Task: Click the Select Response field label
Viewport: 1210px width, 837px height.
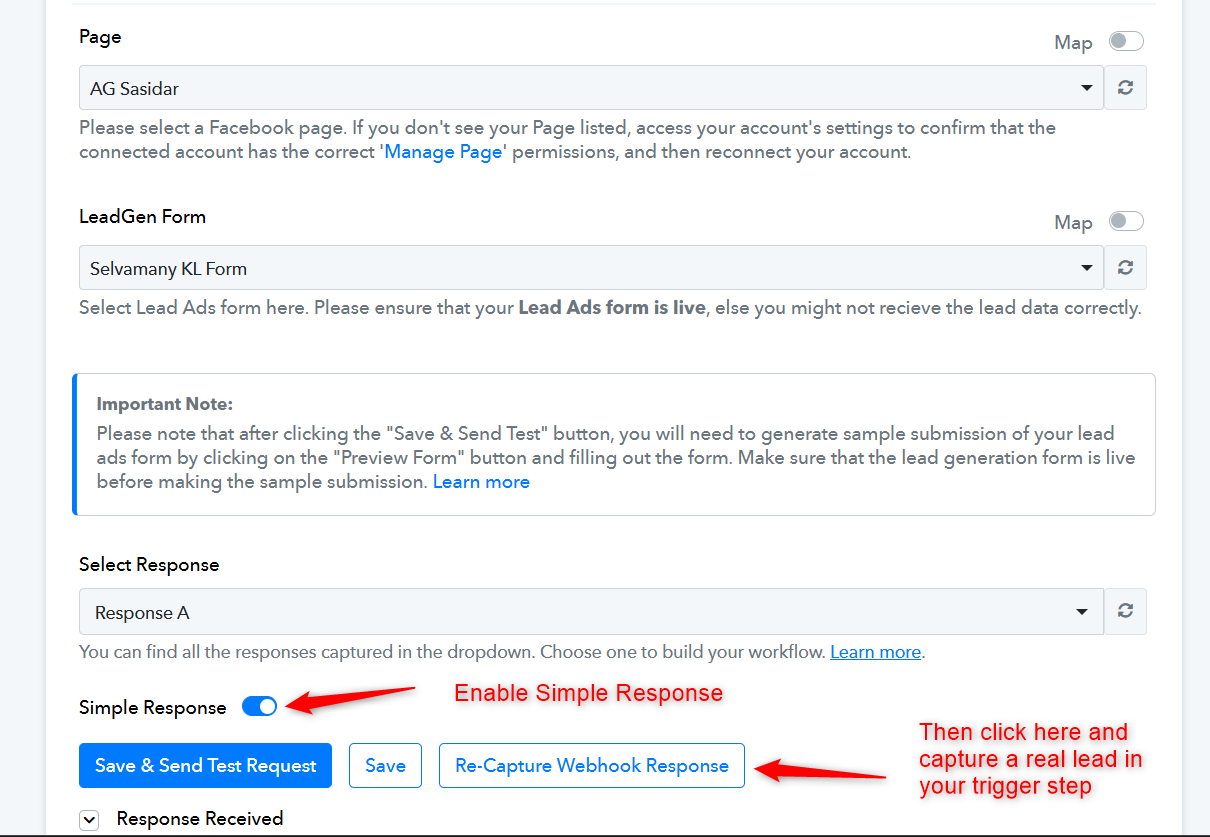Action: [x=149, y=564]
